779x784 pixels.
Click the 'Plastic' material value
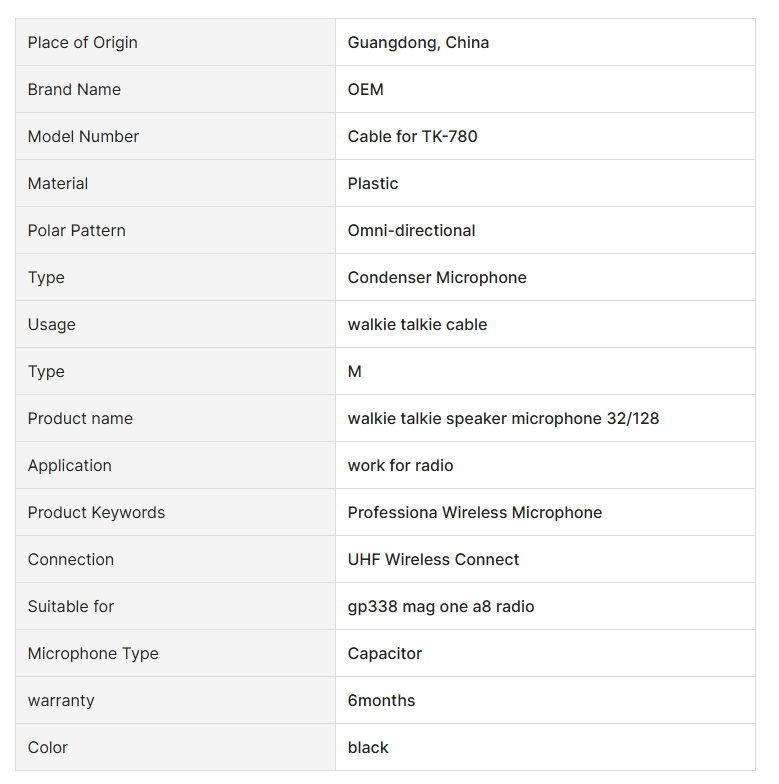(x=373, y=183)
